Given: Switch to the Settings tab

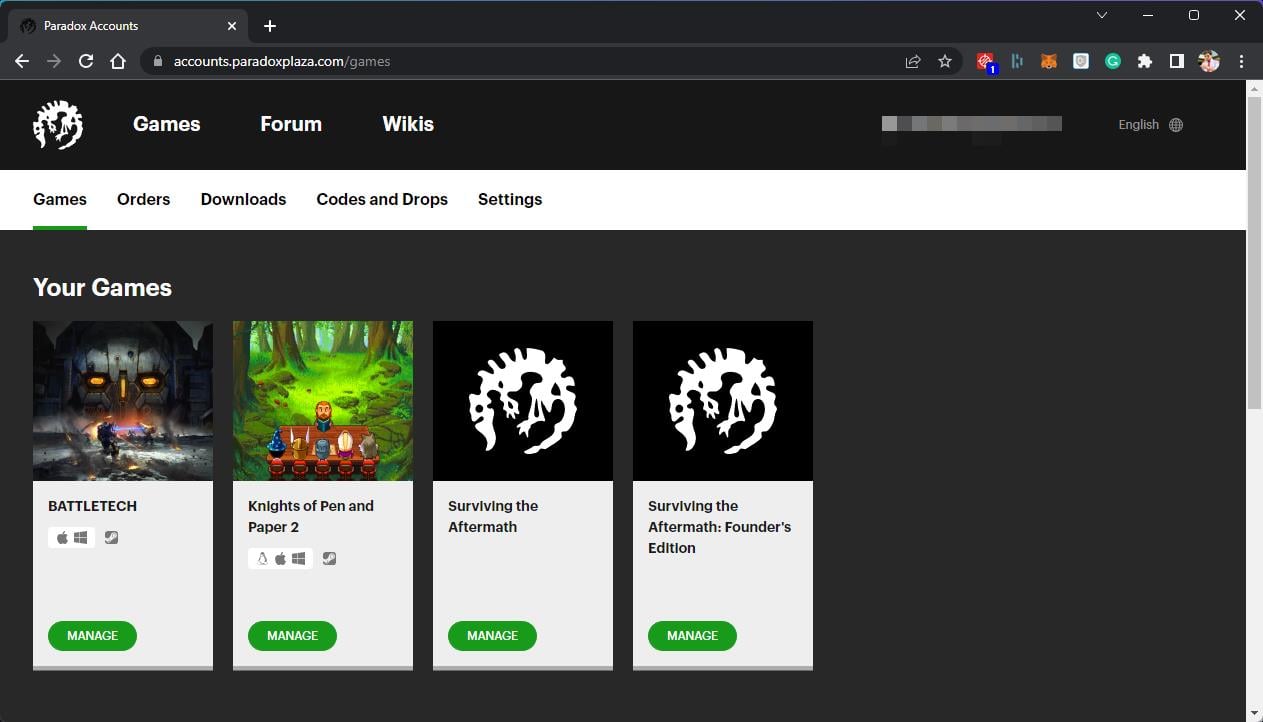Looking at the screenshot, I should (510, 199).
